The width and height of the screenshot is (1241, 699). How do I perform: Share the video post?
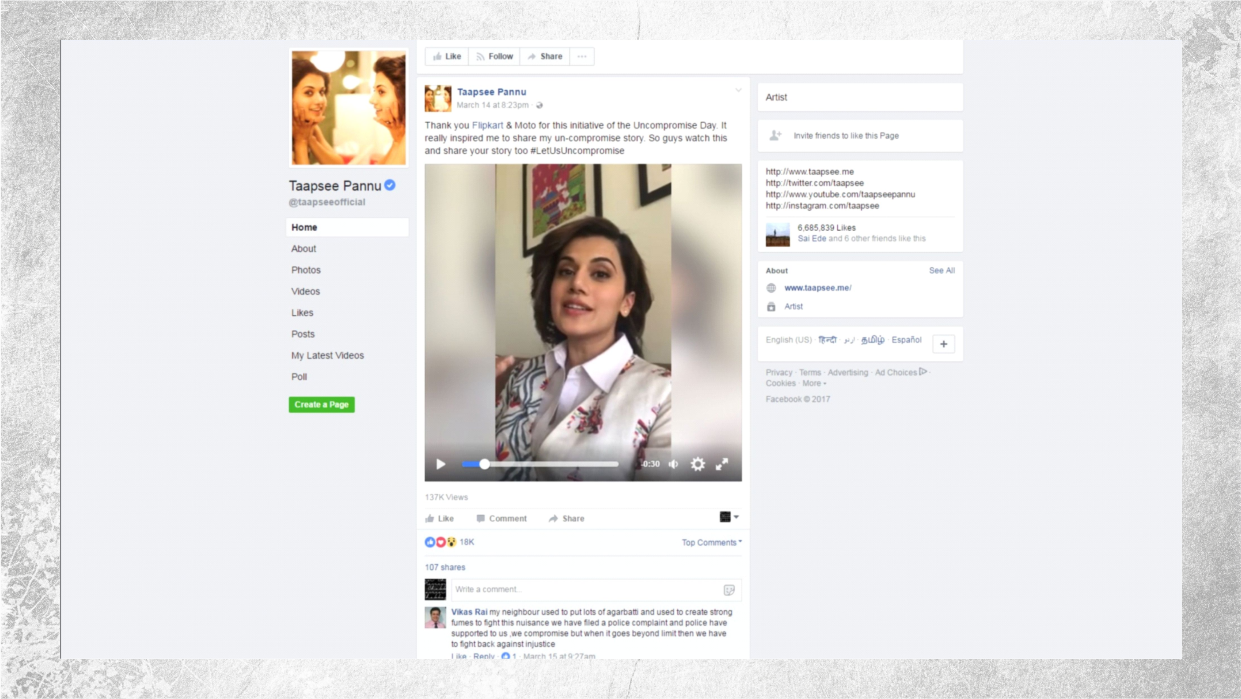coord(566,519)
